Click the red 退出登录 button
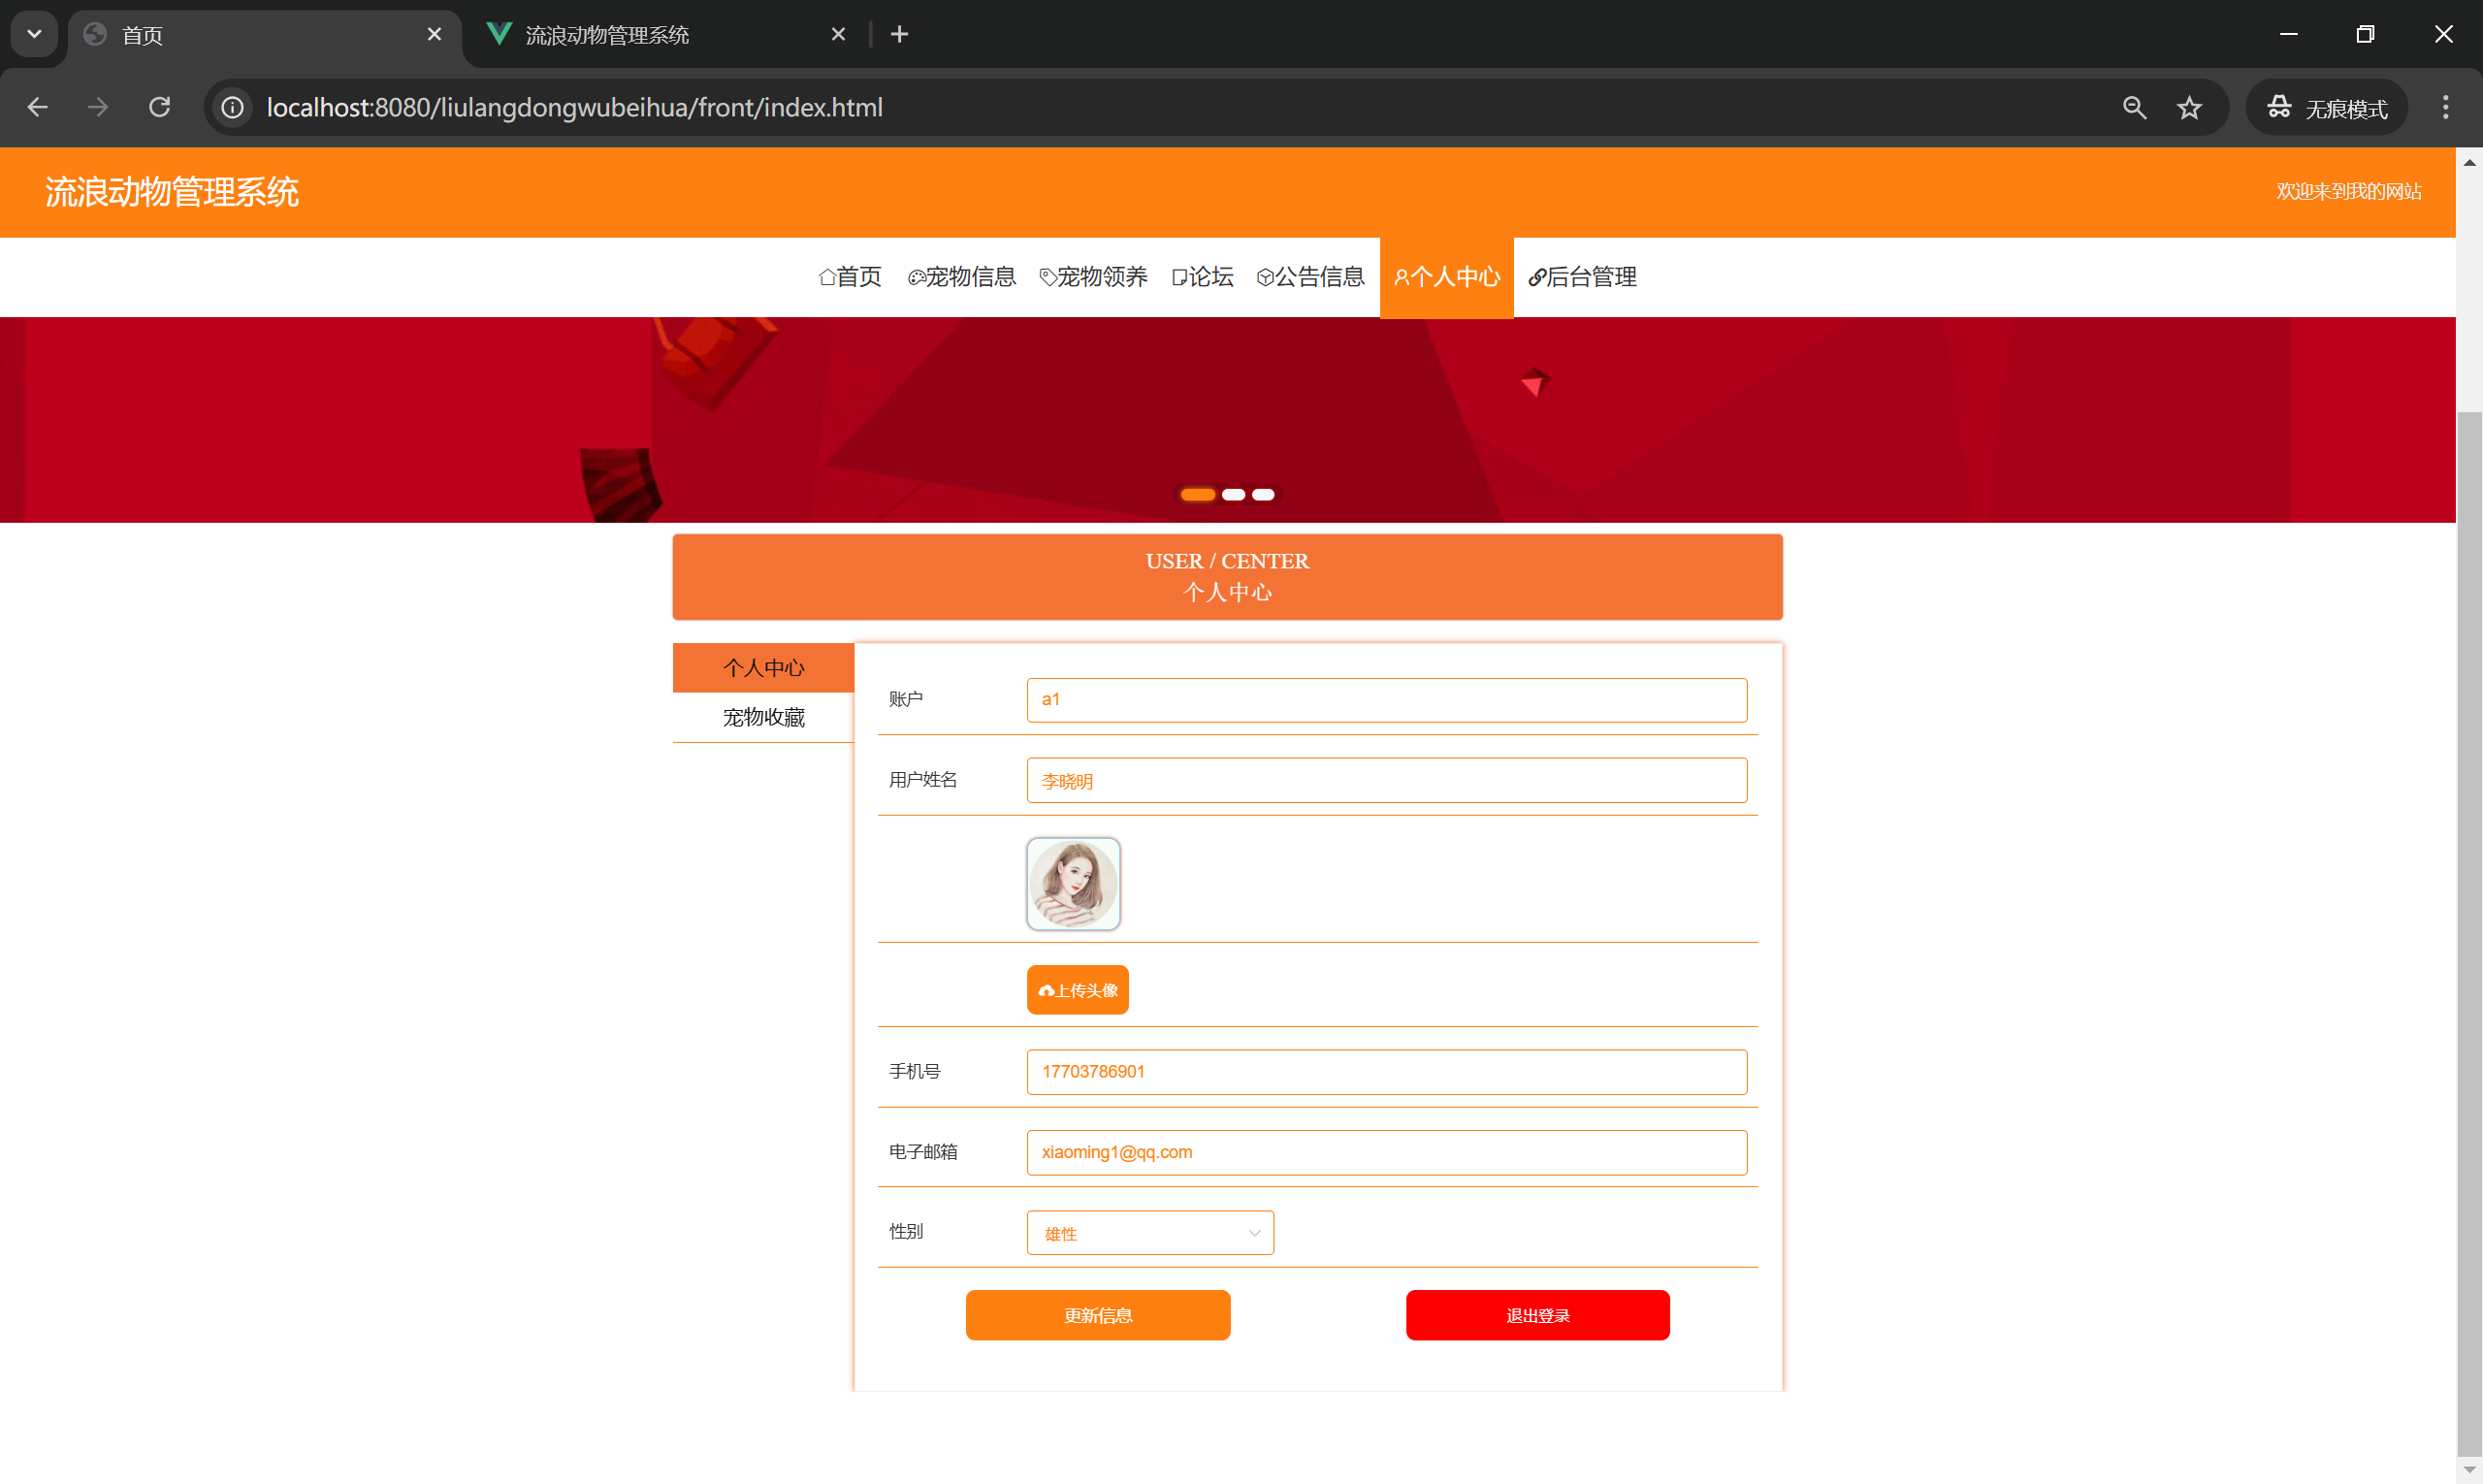 tap(1537, 1314)
